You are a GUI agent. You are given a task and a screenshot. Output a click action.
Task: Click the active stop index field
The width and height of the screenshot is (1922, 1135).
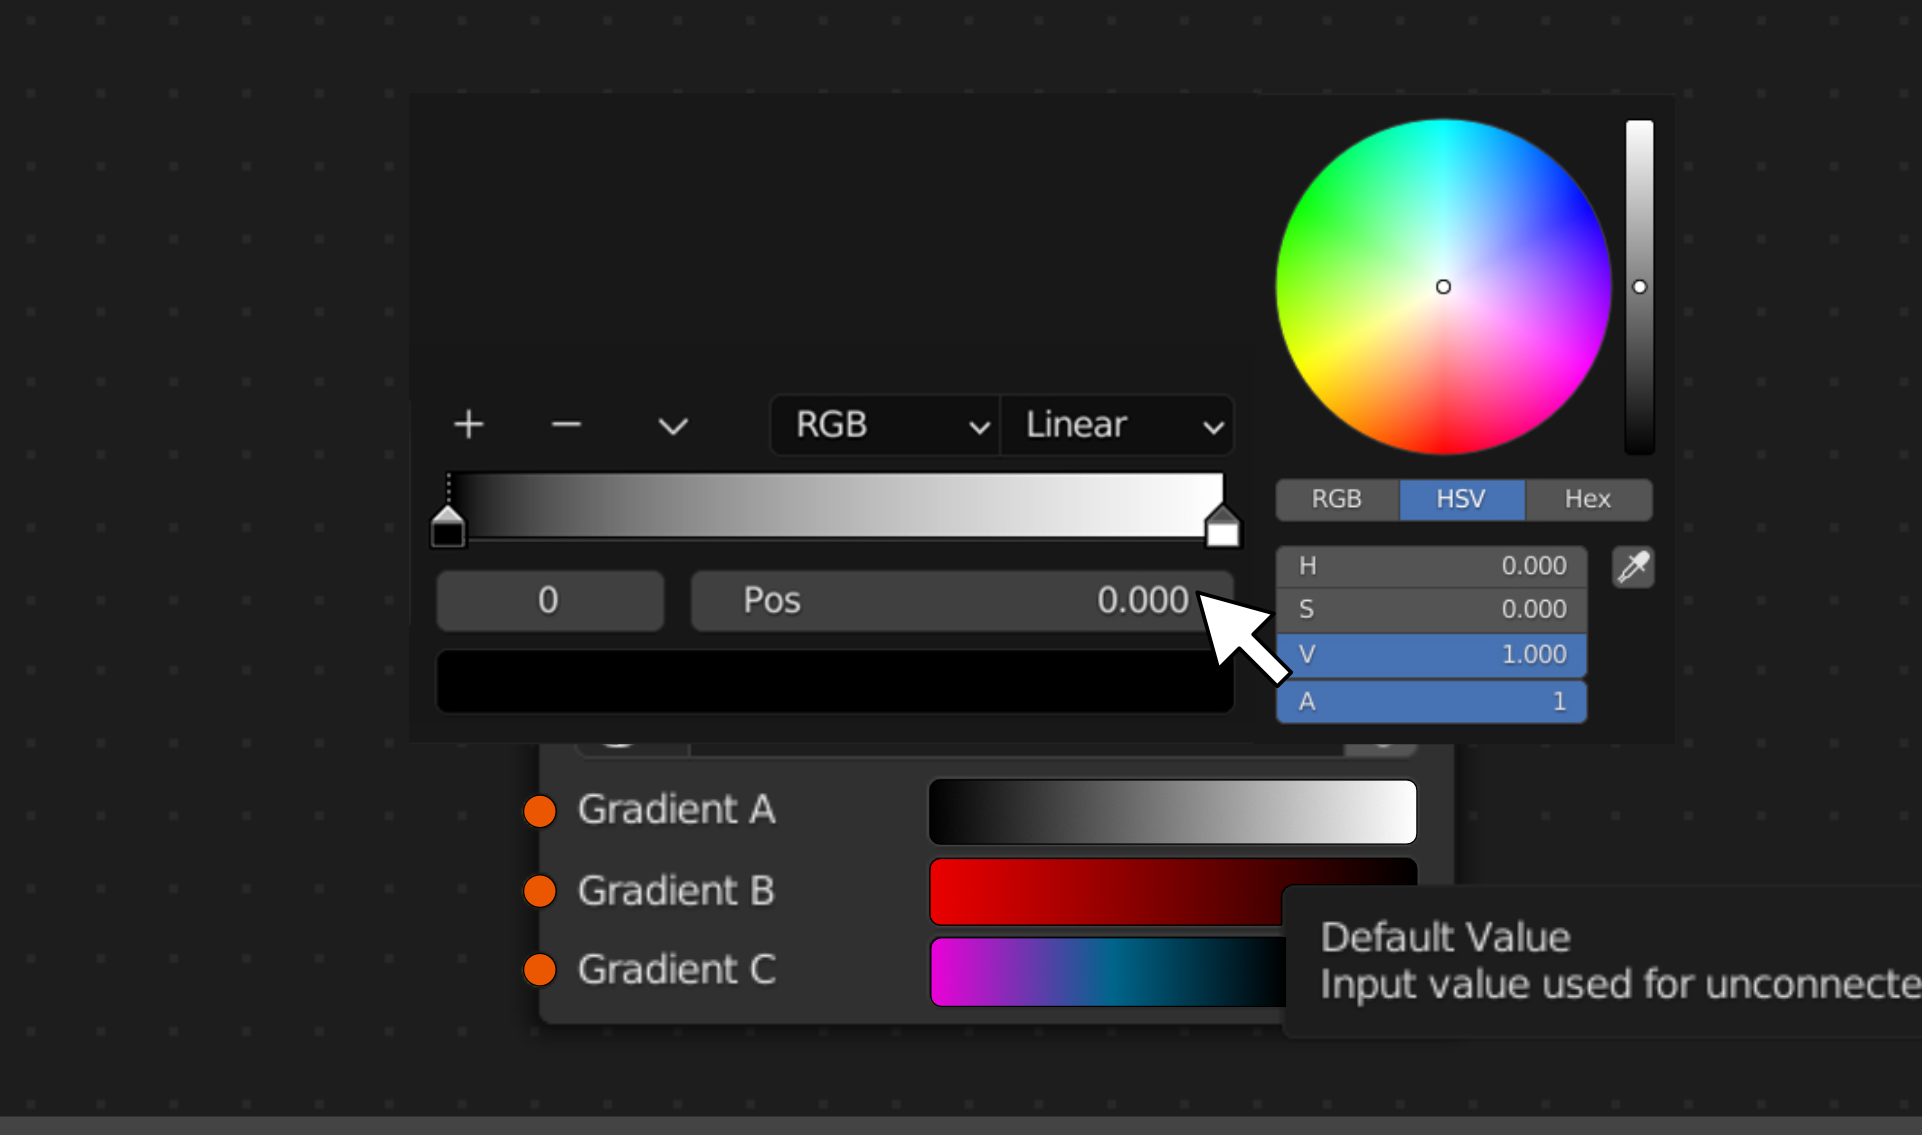[550, 601]
